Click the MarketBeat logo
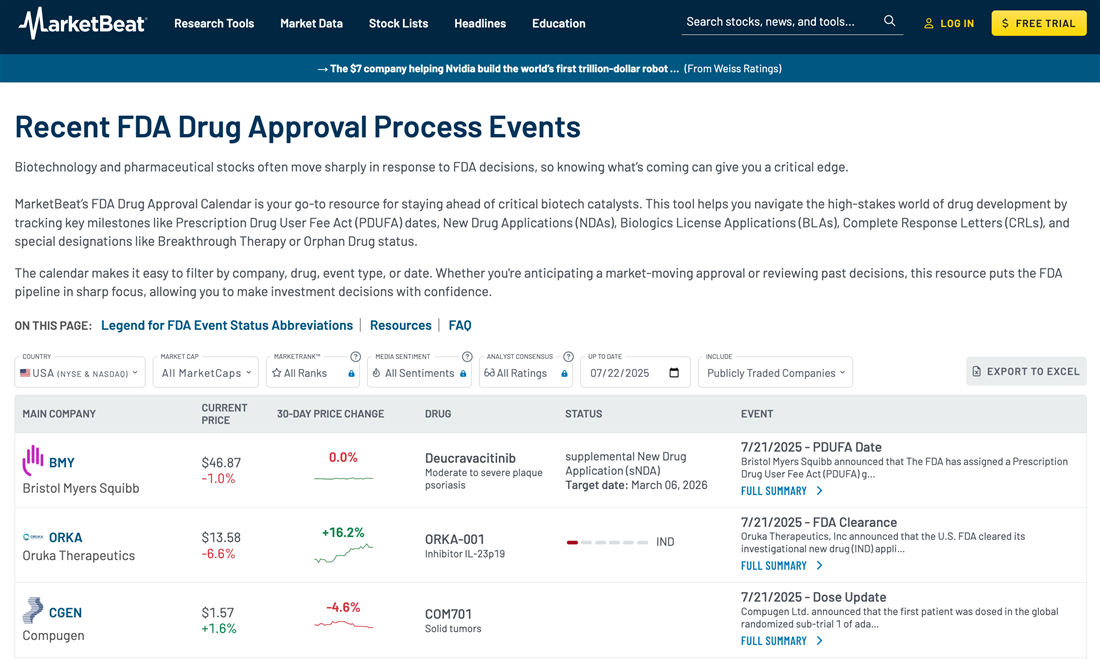 click(x=82, y=22)
